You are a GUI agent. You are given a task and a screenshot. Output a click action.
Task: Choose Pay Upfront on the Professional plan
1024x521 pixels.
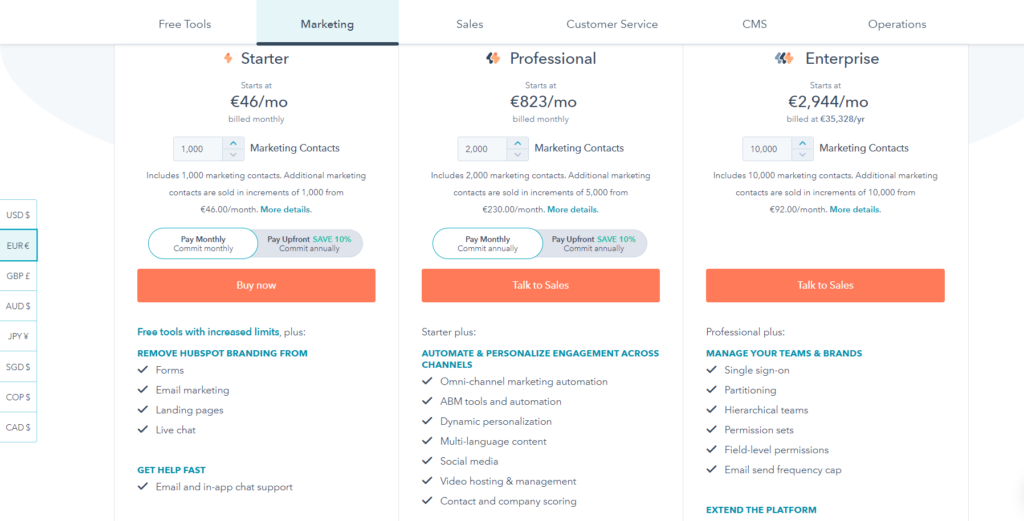point(594,244)
